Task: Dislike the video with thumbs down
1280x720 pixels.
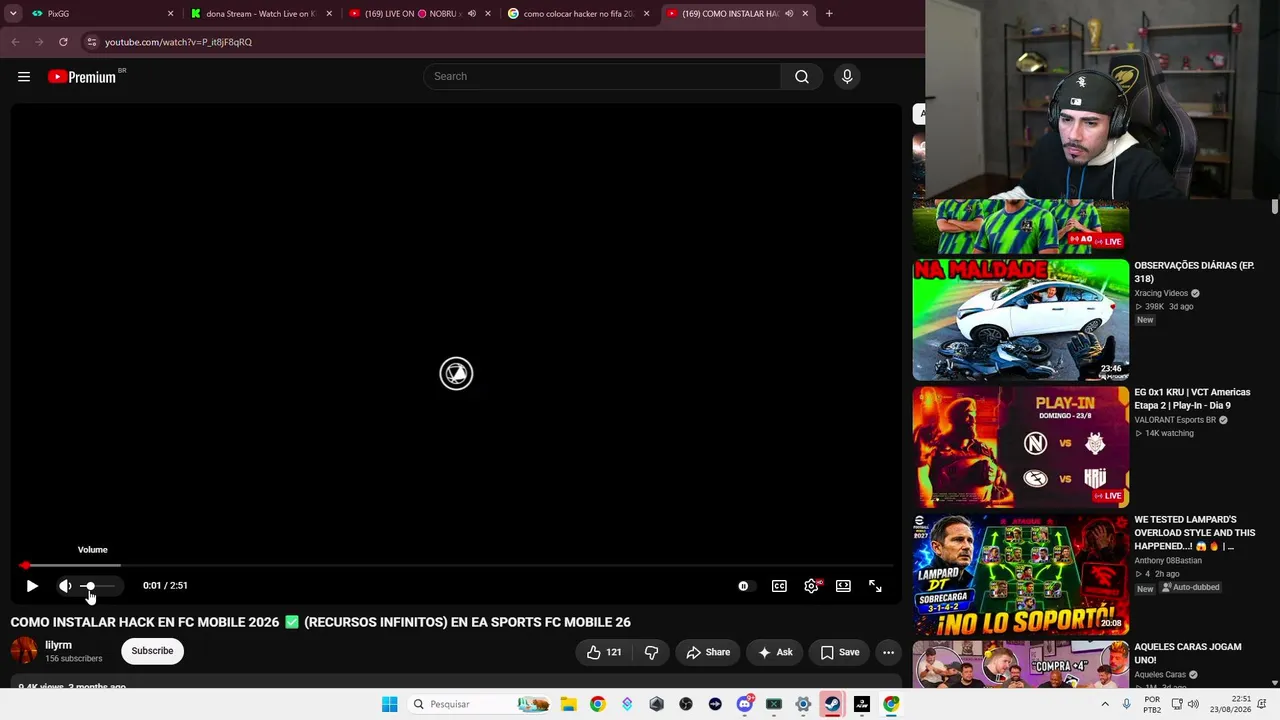Action: 652,652
